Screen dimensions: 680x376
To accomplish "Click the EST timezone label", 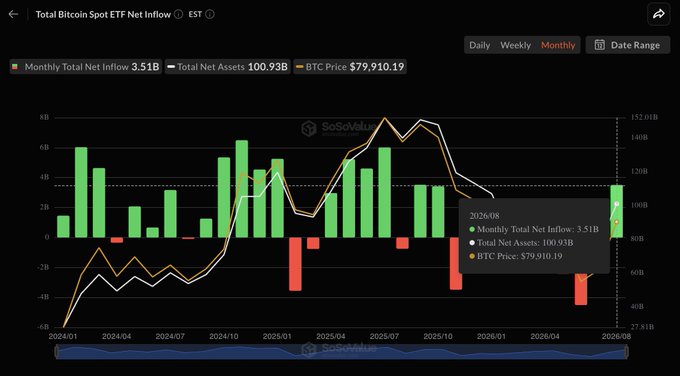I will point(195,14).
